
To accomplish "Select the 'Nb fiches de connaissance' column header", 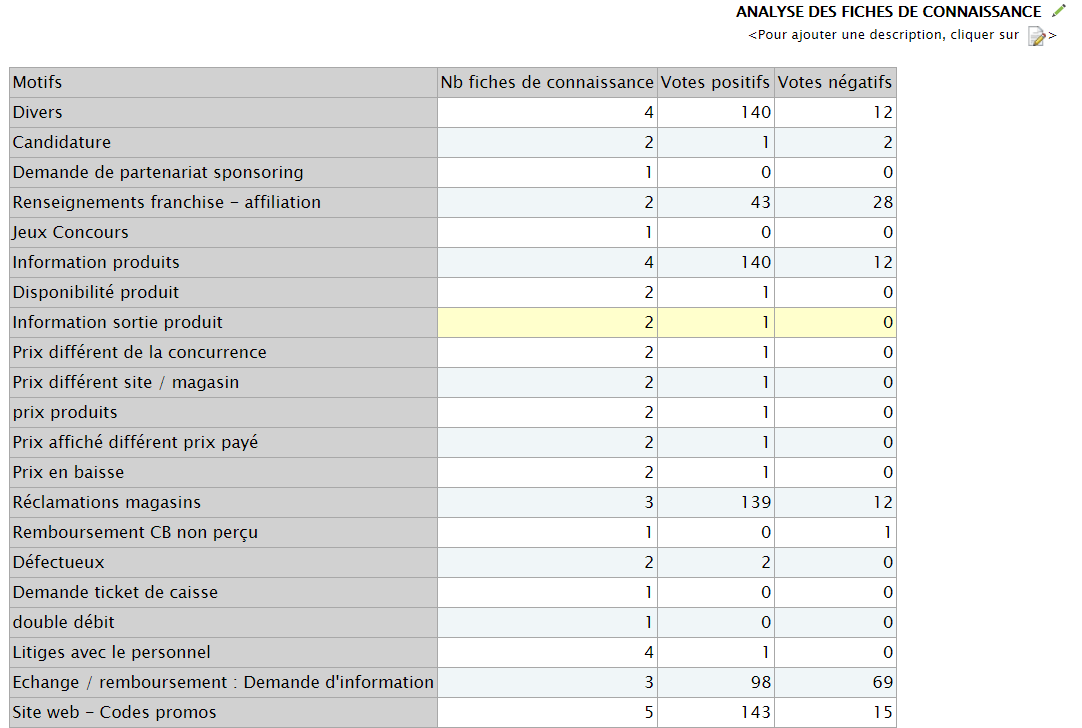I will 547,82.
